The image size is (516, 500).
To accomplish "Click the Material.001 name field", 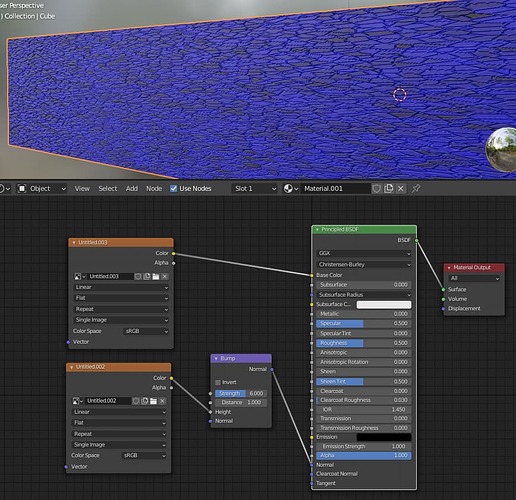I will click(335, 189).
